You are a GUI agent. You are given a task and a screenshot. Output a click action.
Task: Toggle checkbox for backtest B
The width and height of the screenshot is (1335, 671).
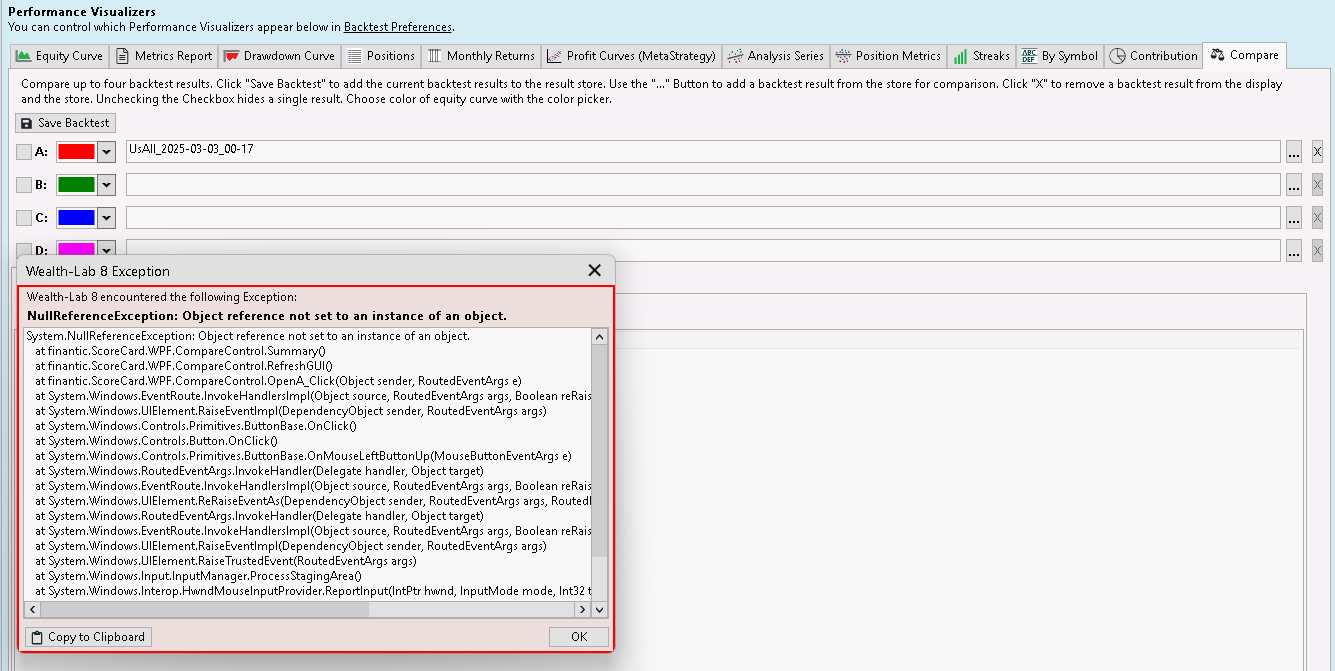click(24, 185)
